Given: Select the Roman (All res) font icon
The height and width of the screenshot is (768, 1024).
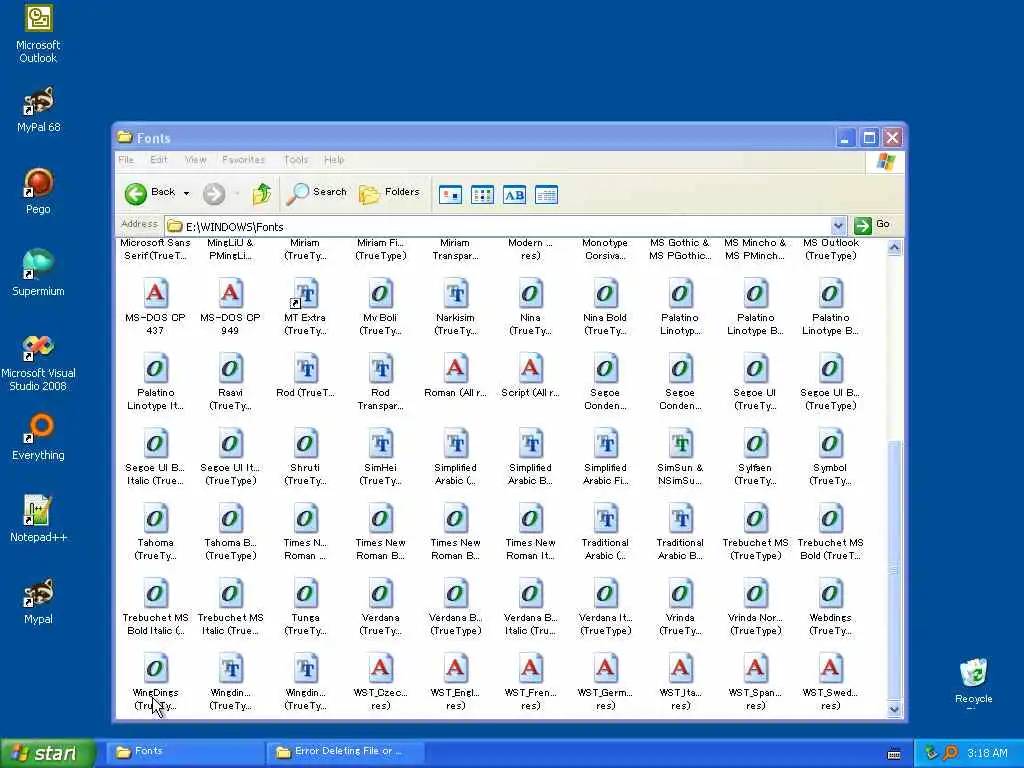Looking at the screenshot, I should pyautogui.click(x=455, y=368).
